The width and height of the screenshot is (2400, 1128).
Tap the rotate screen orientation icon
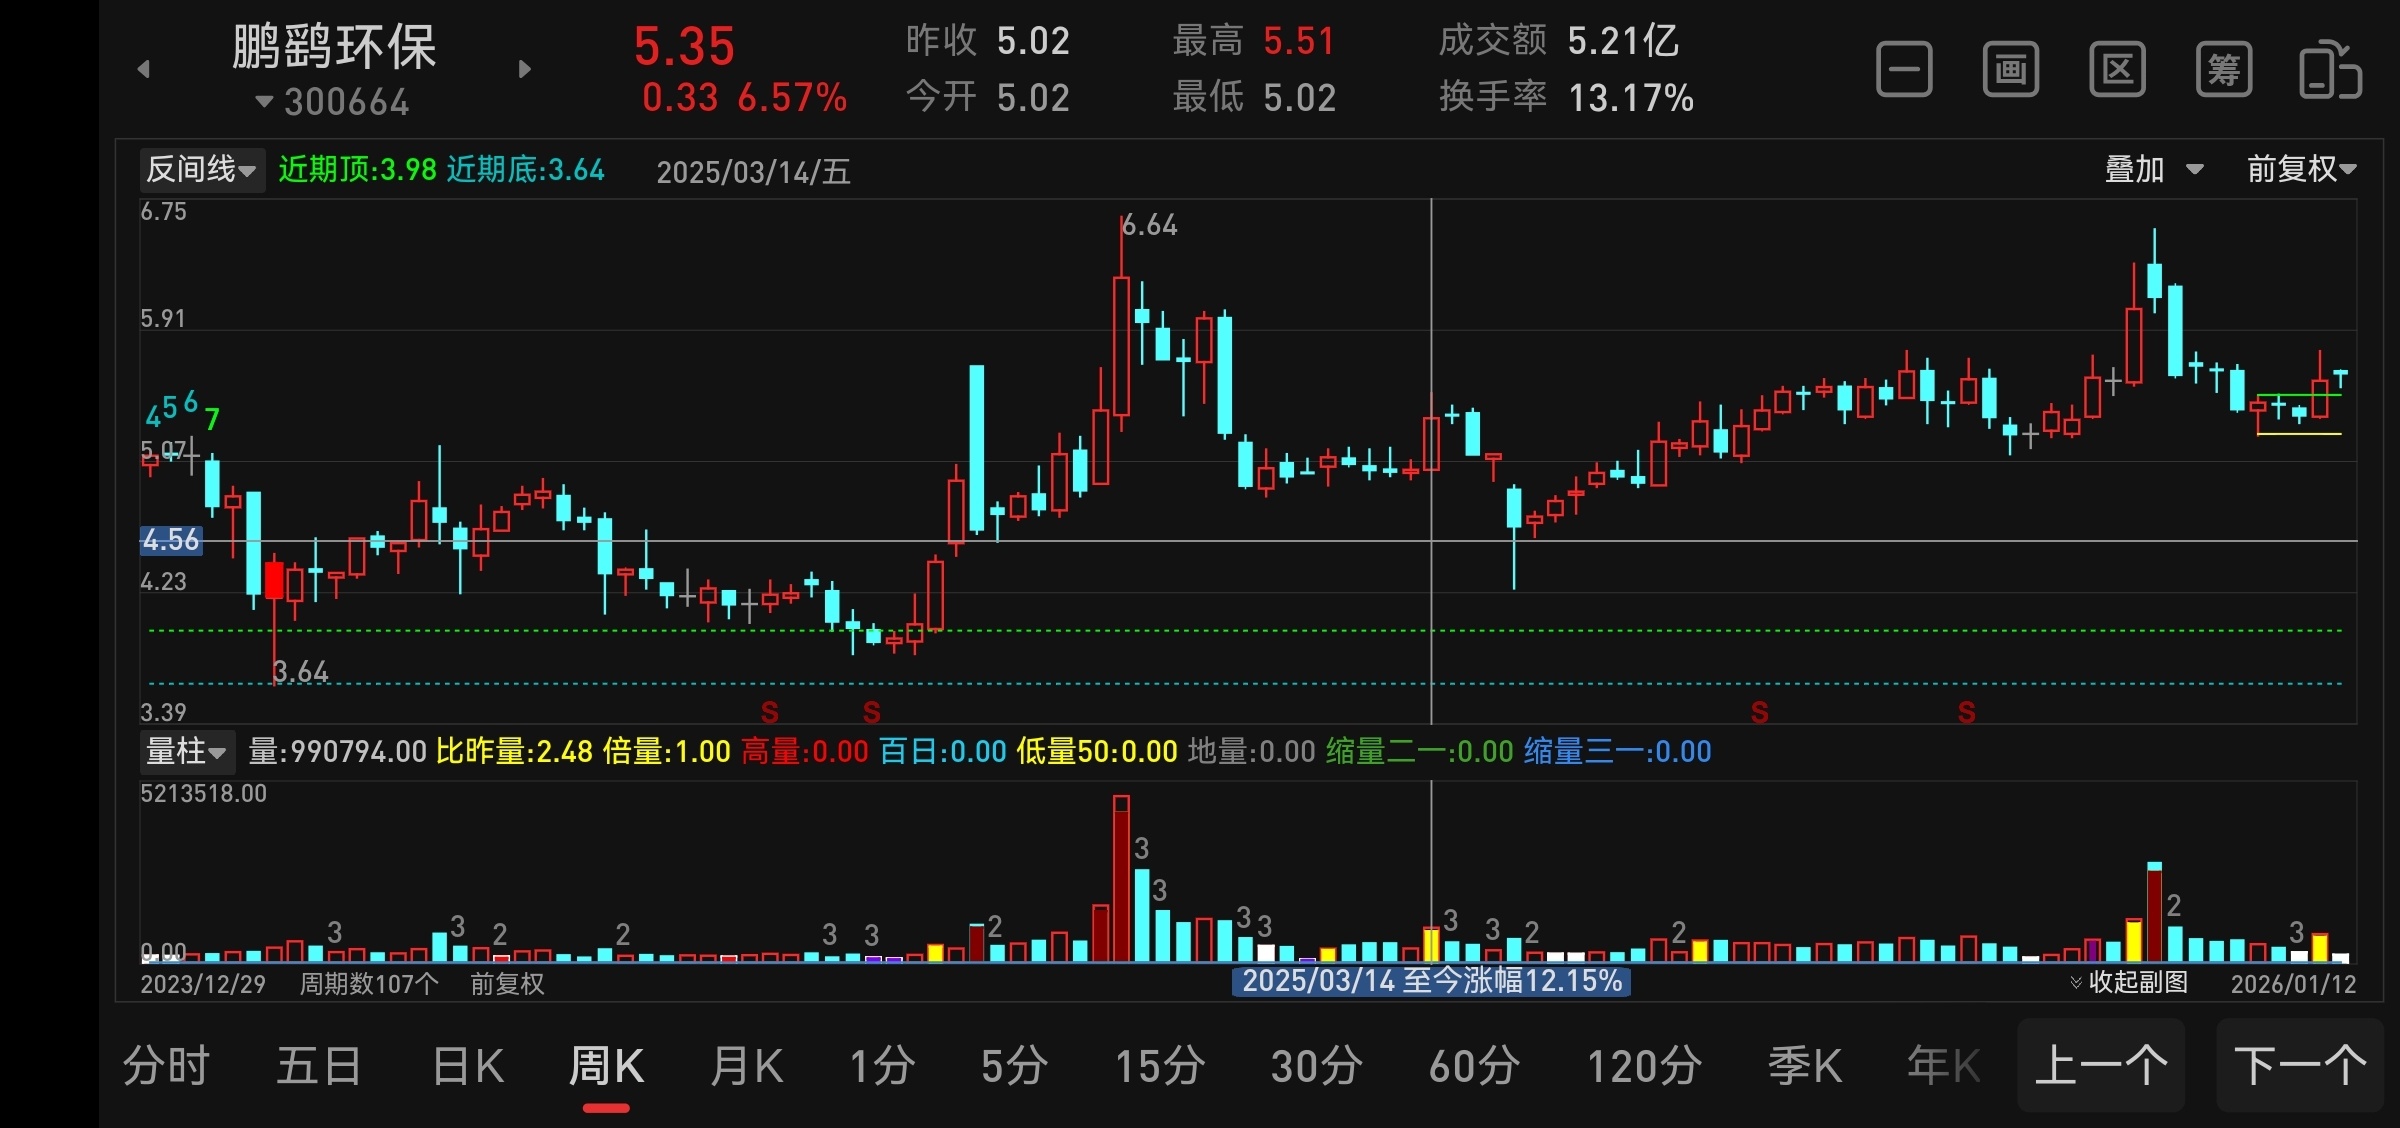(2330, 69)
